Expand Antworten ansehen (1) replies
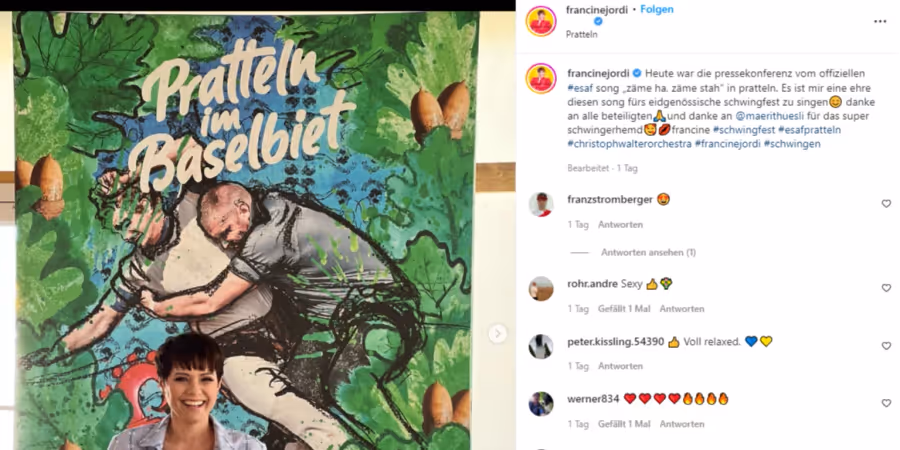The image size is (900, 450). coord(648,253)
